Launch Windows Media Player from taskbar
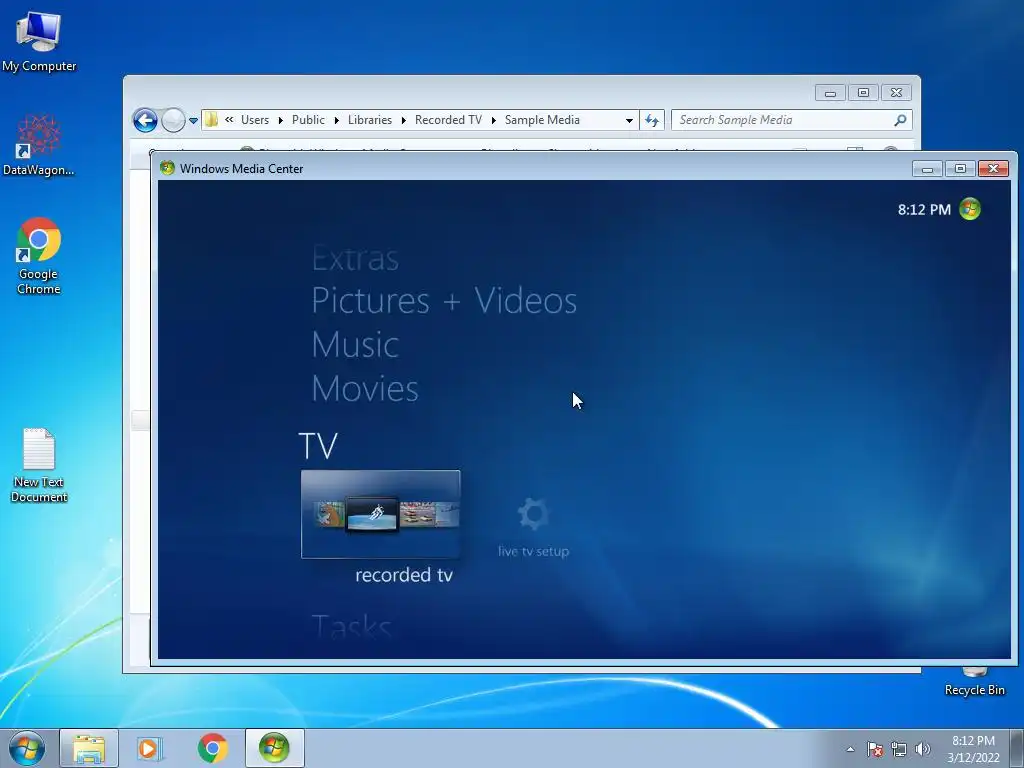This screenshot has height=768, width=1024. pos(150,748)
